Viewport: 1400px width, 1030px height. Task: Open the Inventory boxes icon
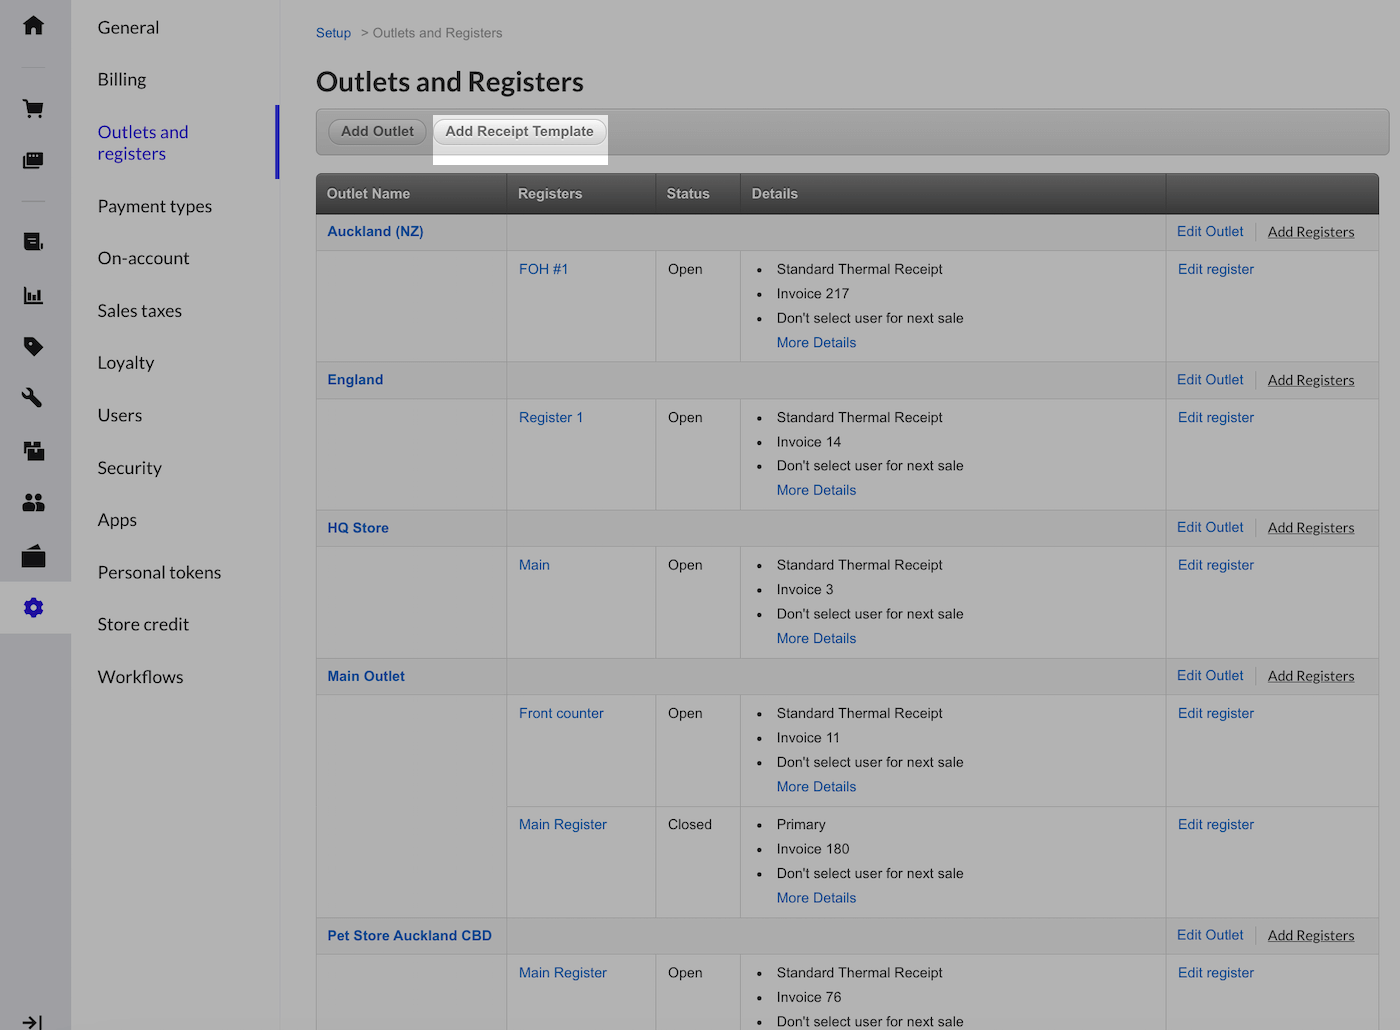(33, 451)
